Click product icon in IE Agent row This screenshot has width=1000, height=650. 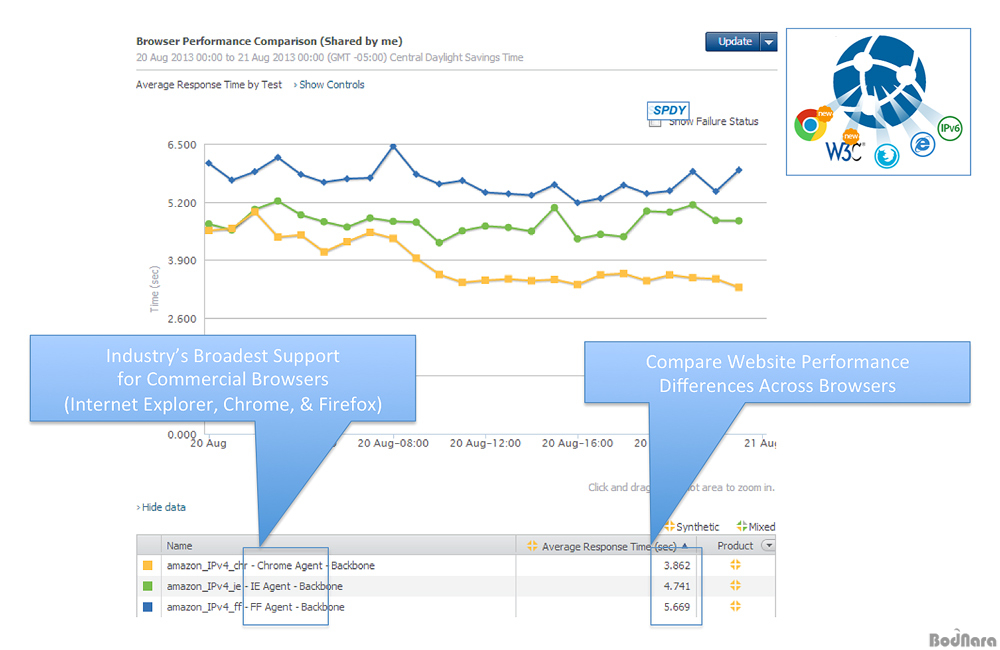click(735, 586)
